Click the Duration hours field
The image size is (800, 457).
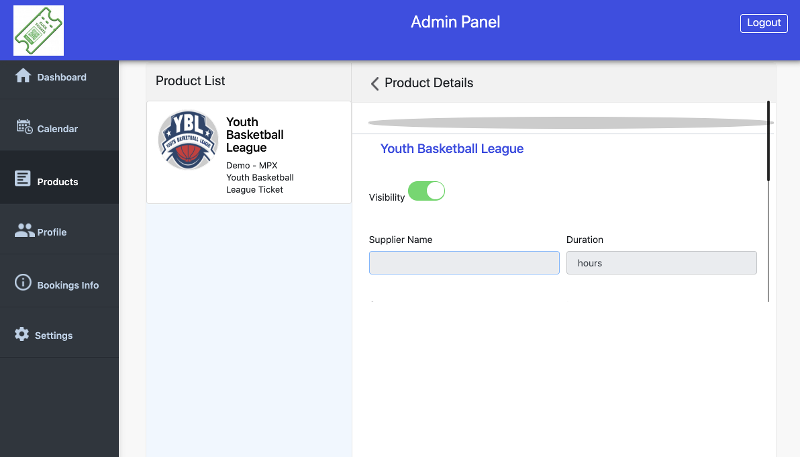661,263
